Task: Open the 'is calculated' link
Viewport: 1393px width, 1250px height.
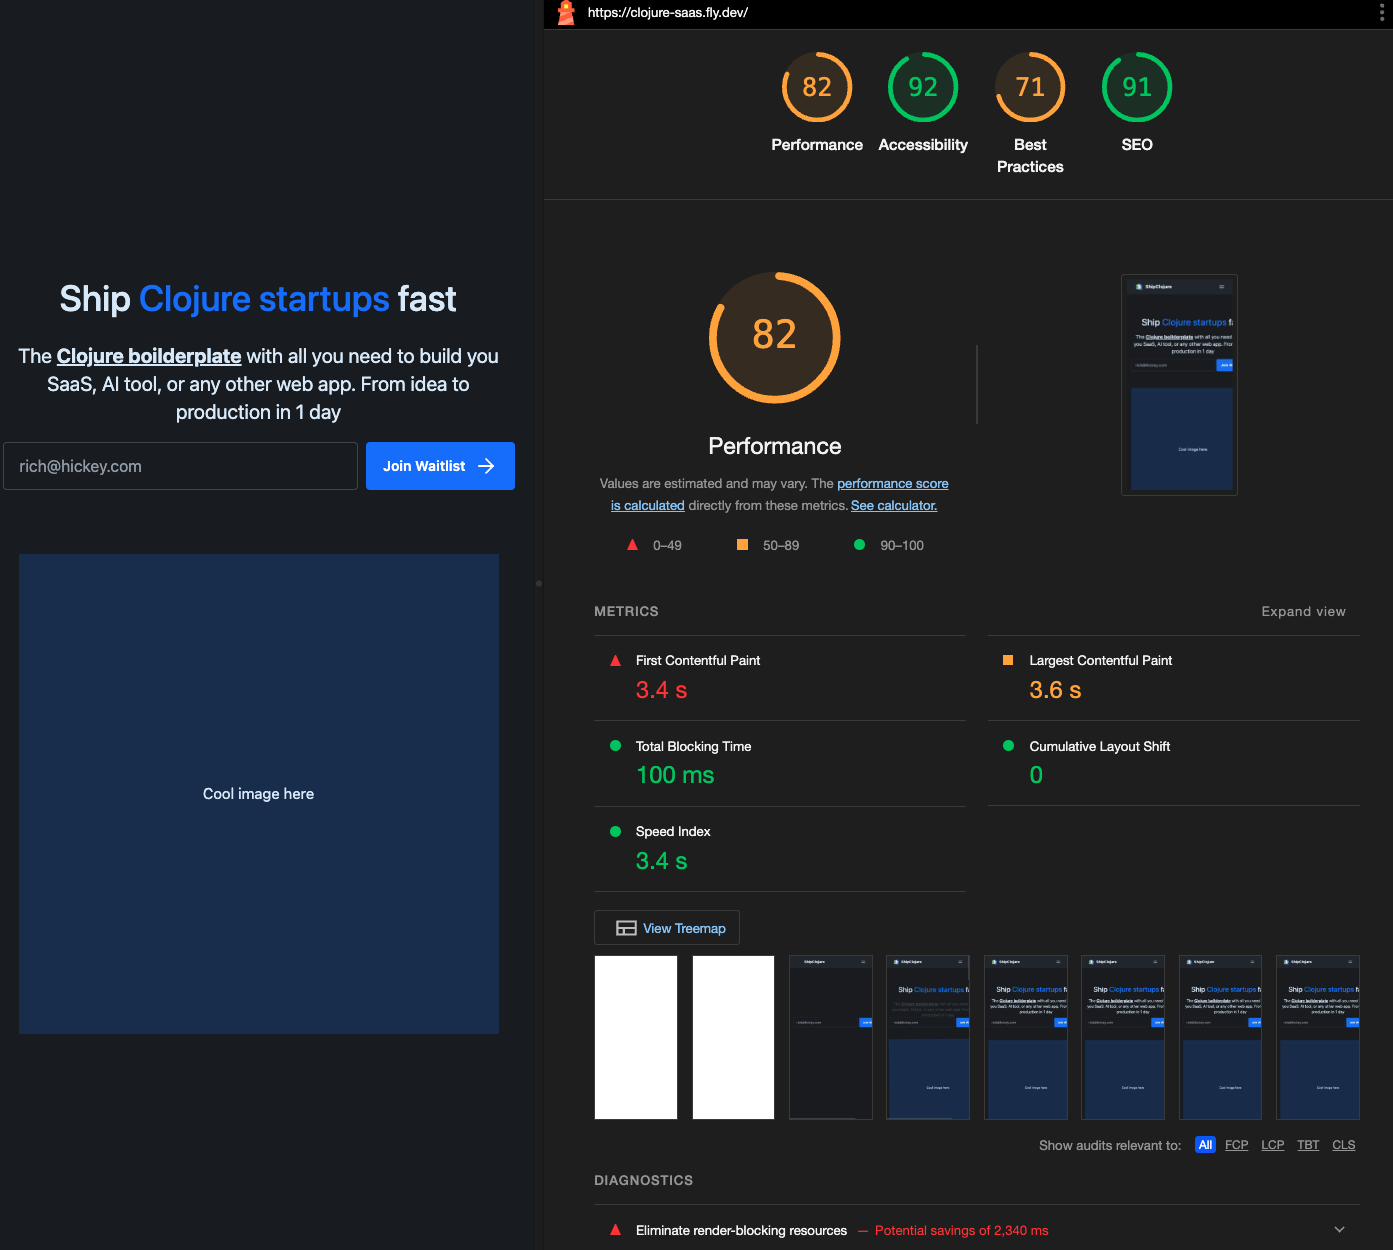Action: tap(648, 506)
